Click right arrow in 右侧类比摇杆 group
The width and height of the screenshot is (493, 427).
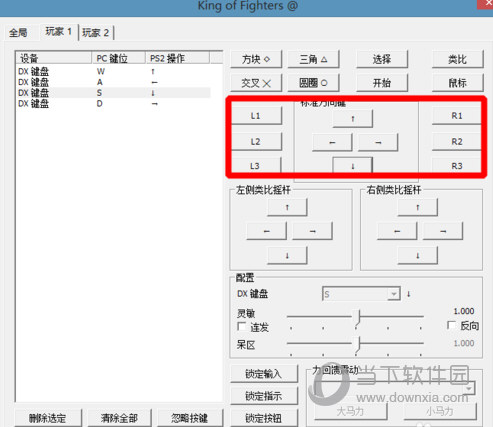[x=443, y=231]
